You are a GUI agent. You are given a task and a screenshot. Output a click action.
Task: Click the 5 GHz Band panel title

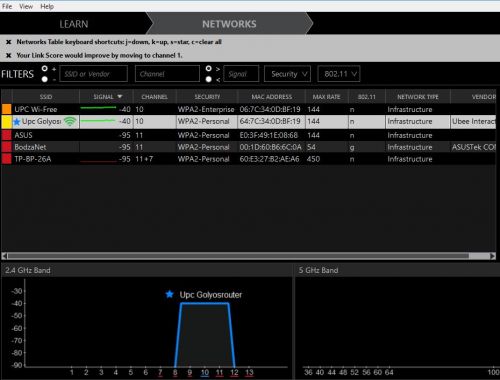click(x=318, y=270)
